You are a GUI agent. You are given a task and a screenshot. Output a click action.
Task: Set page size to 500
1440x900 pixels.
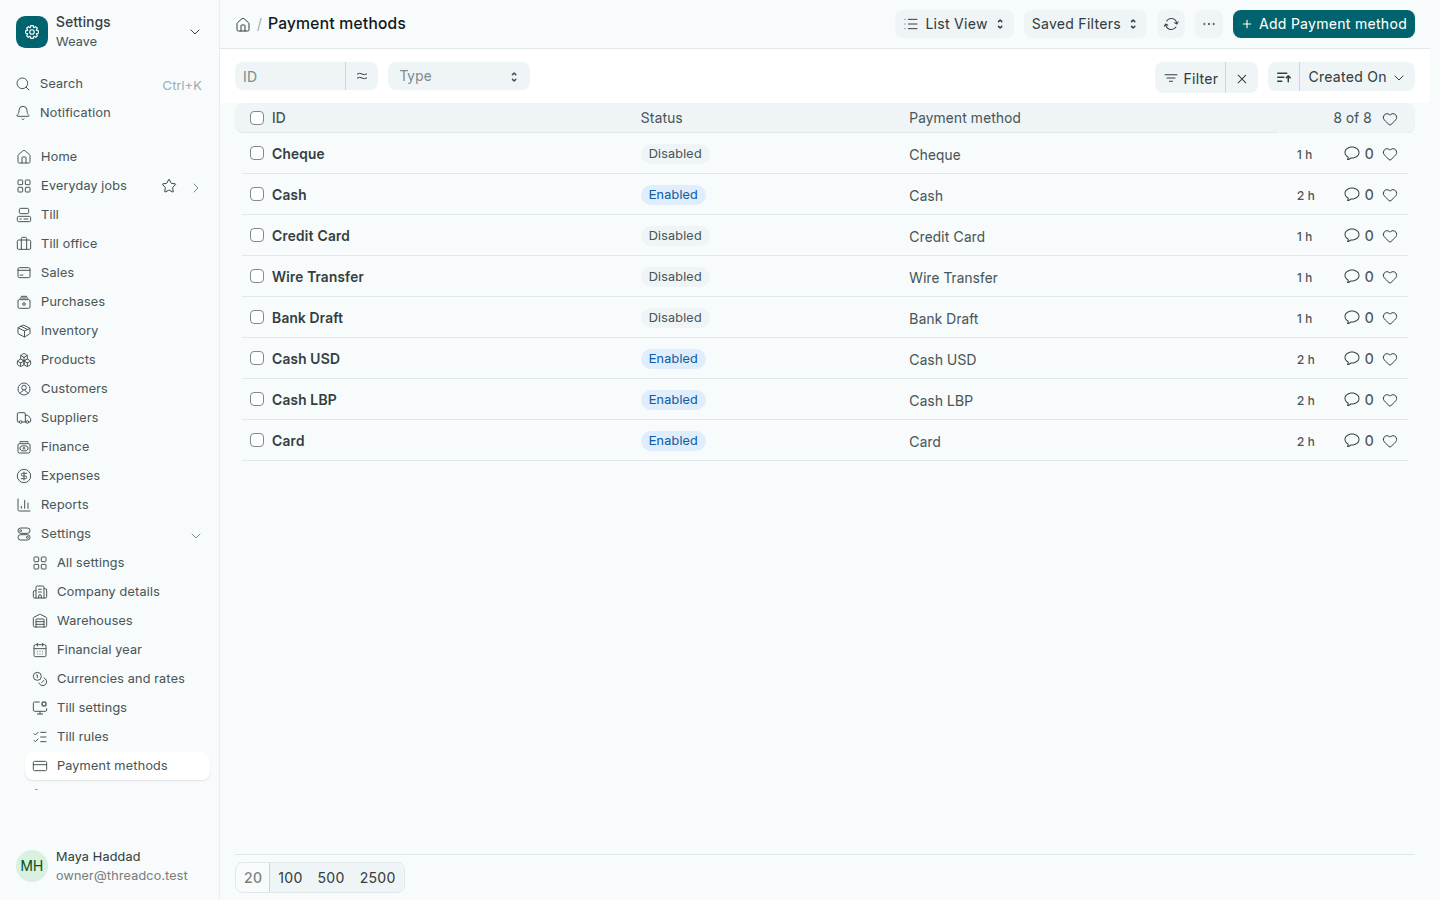pos(331,878)
